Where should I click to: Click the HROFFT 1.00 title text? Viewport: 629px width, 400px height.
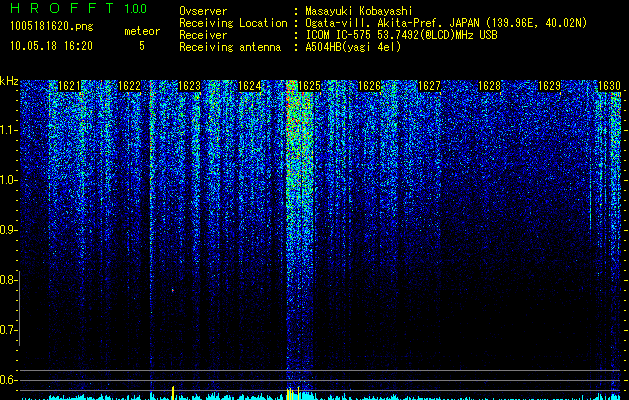pos(79,8)
